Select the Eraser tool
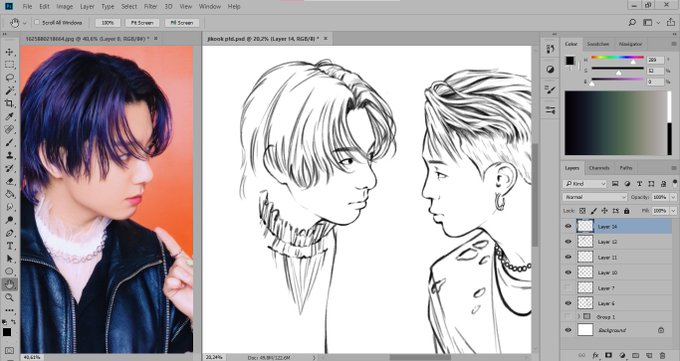The width and height of the screenshot is (680, 361). [9, 181]
